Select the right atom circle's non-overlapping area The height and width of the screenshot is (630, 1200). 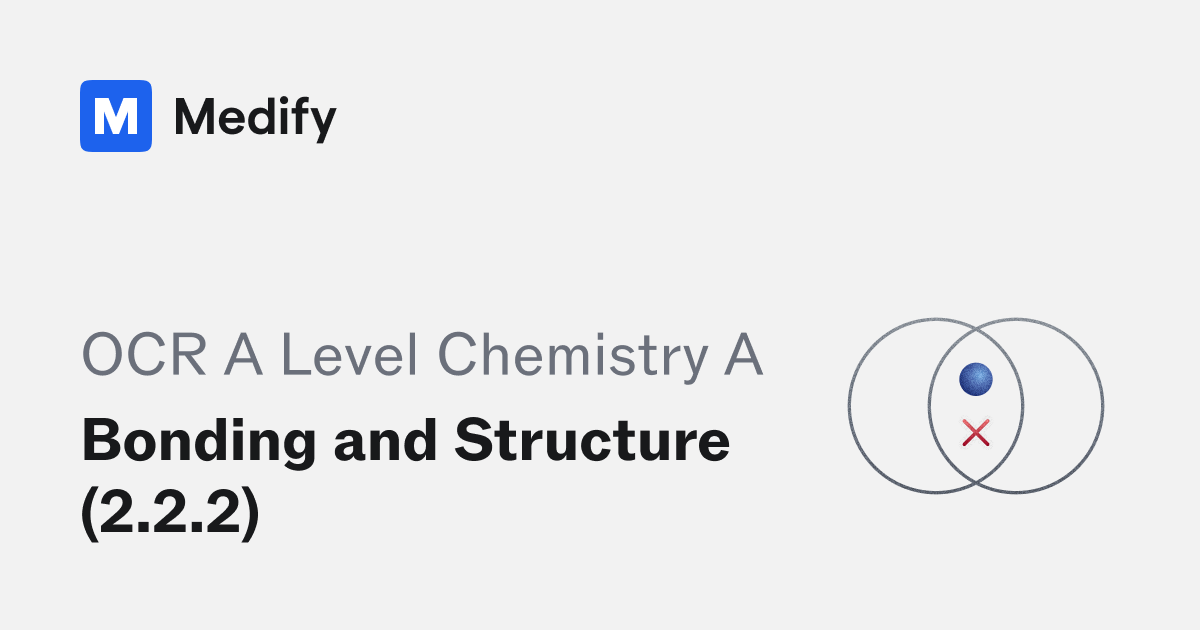[1063, 407]
